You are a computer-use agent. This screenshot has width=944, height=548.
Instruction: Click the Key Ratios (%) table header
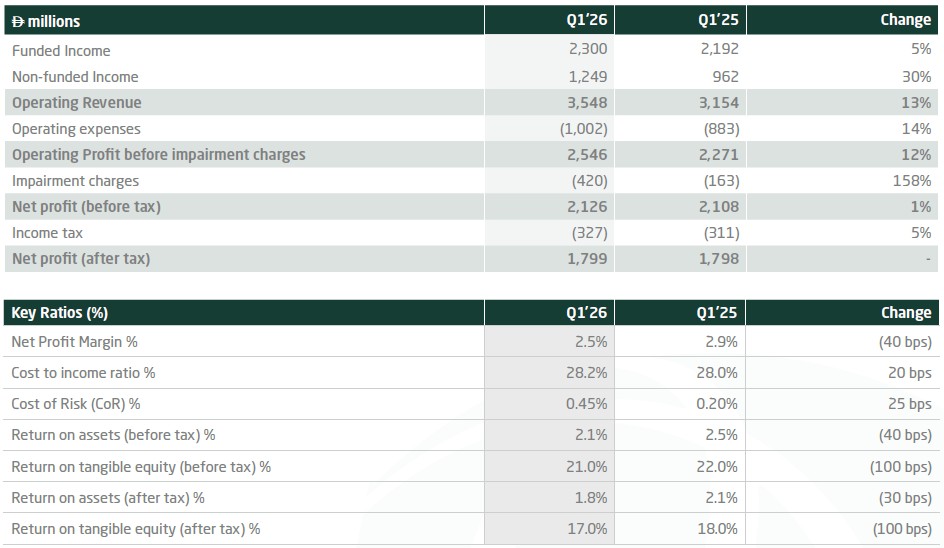coord(60,313)
